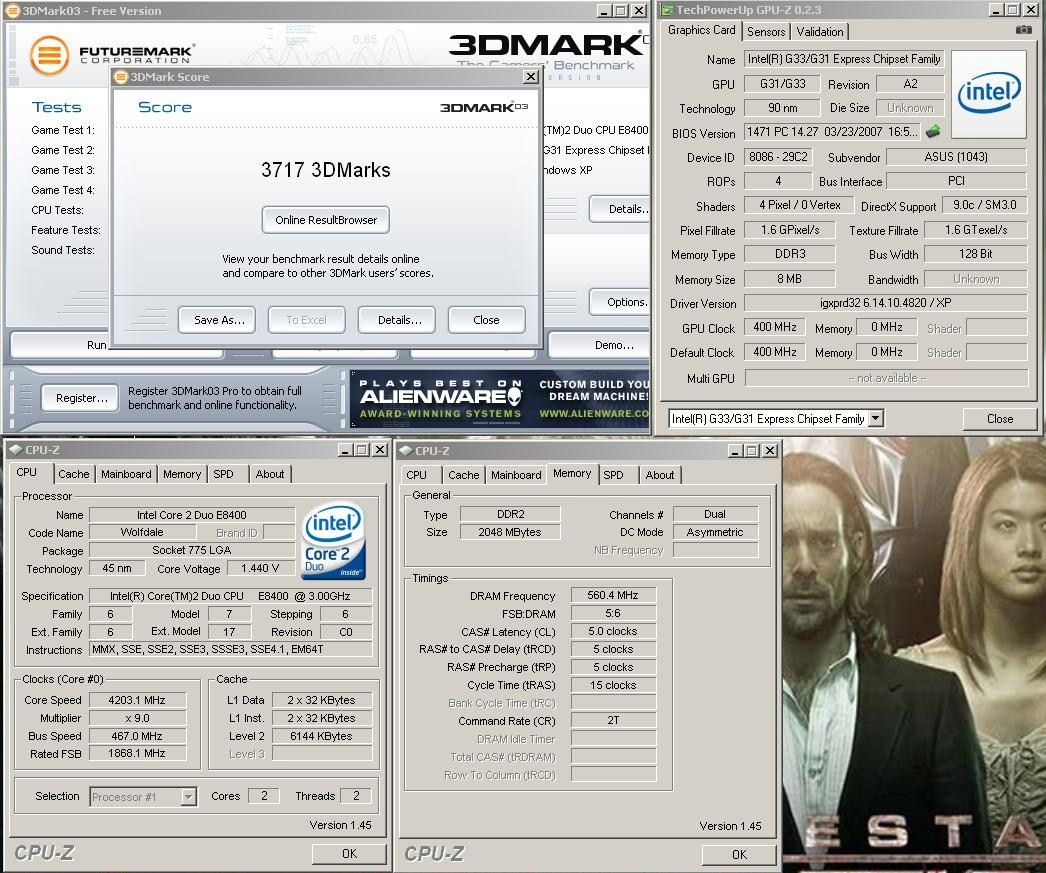Screen dimensions: 1046x873
Task: Click Save As in the 3DMark Score dialog
Action: [x=219, y=320]
